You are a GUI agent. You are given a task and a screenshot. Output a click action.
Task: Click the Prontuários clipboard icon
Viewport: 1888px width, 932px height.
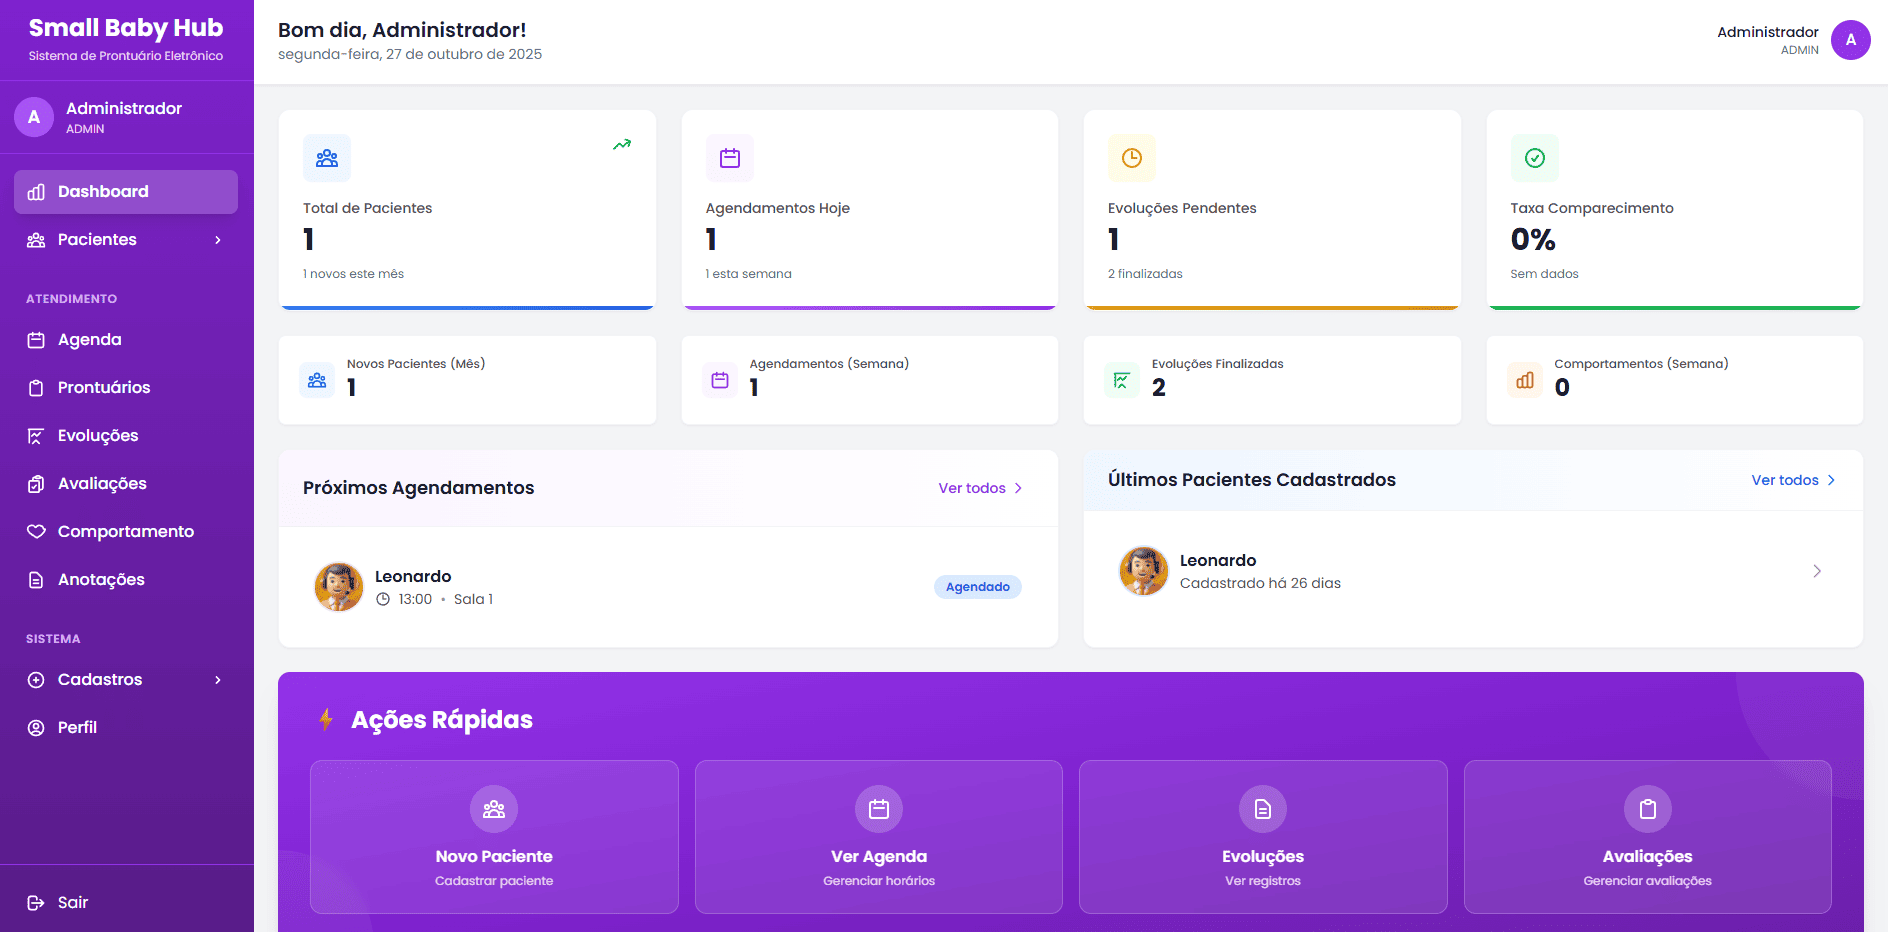pyautogui.click(x=36, y=388)
